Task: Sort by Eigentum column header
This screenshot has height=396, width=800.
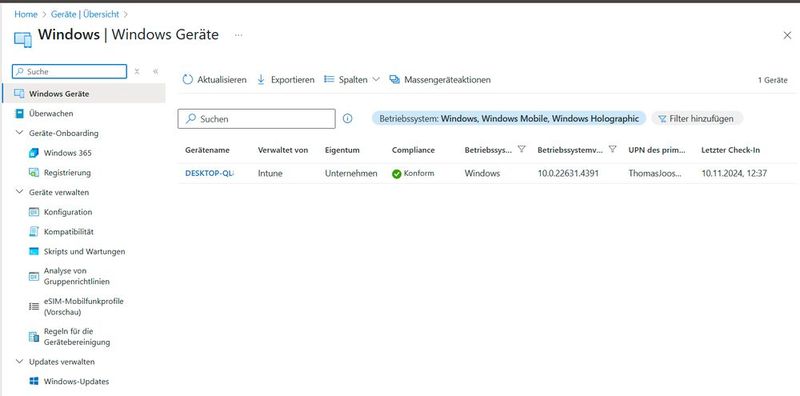Action: (x=342, y=150)
